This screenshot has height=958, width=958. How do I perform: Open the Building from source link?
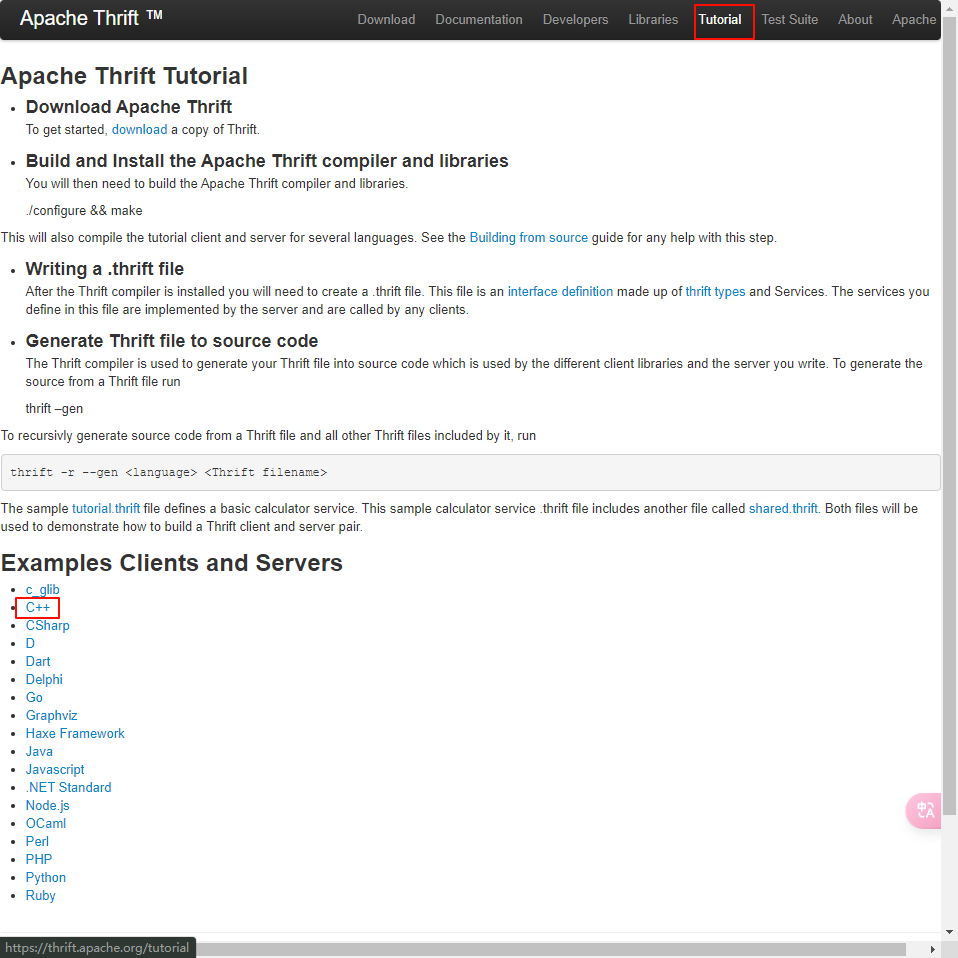pyautogui.click(x=528, y=238)
